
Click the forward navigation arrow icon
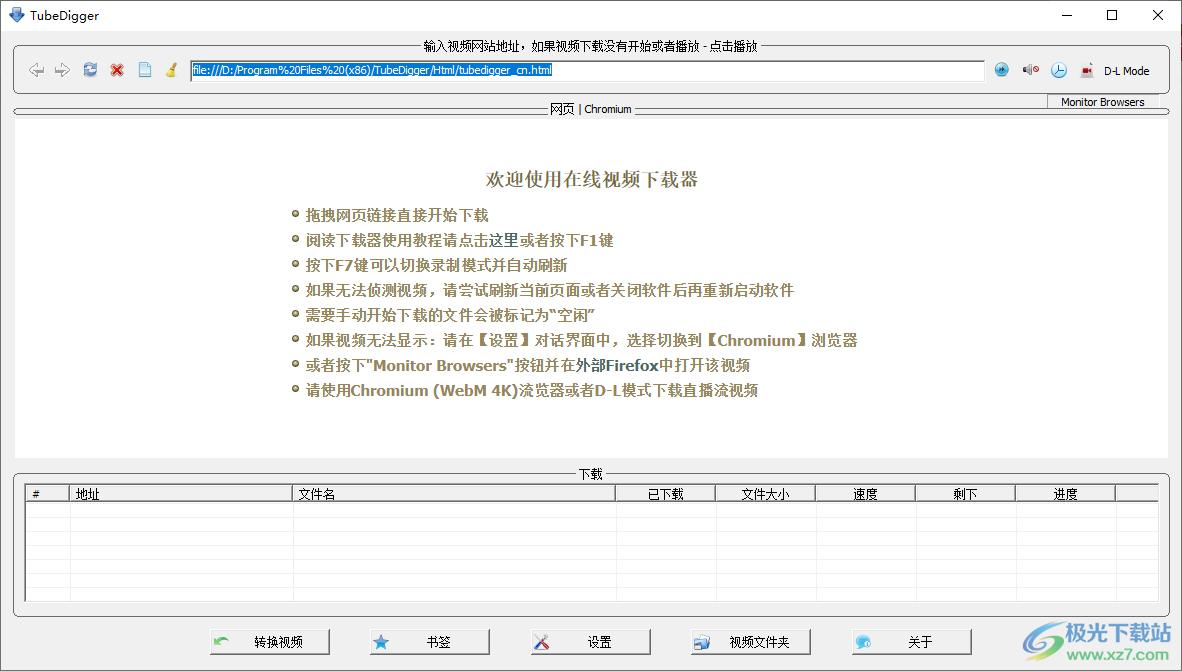(x=62, y=70)
